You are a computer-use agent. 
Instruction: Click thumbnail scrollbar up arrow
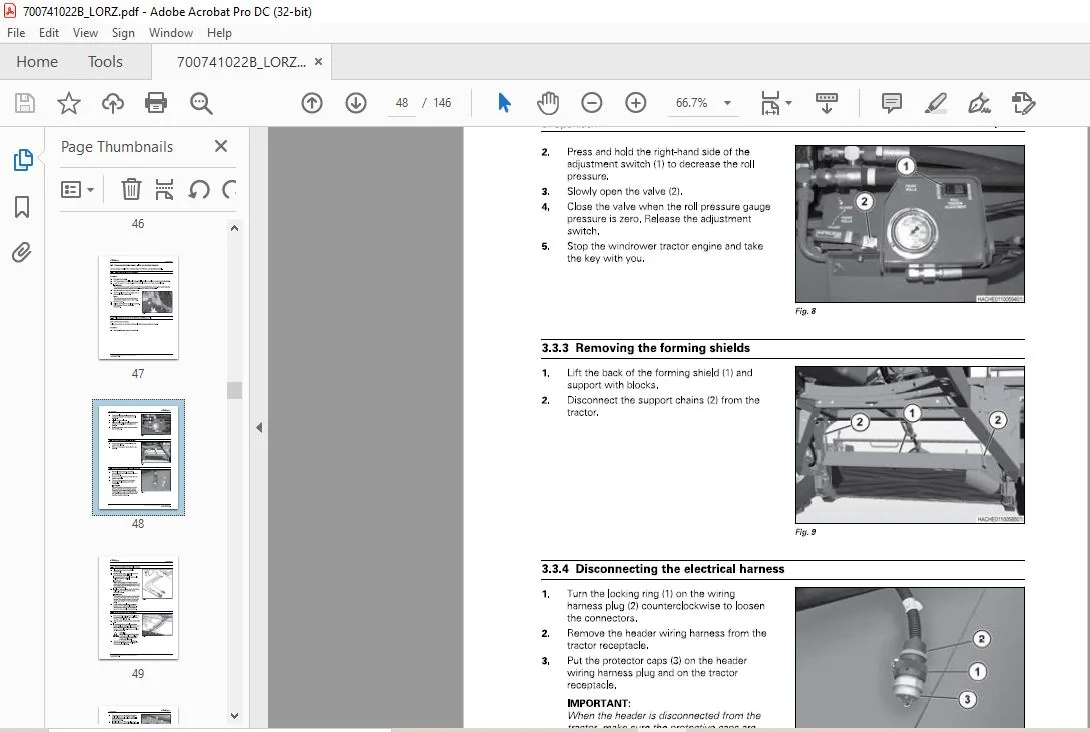tap(234, 228)
